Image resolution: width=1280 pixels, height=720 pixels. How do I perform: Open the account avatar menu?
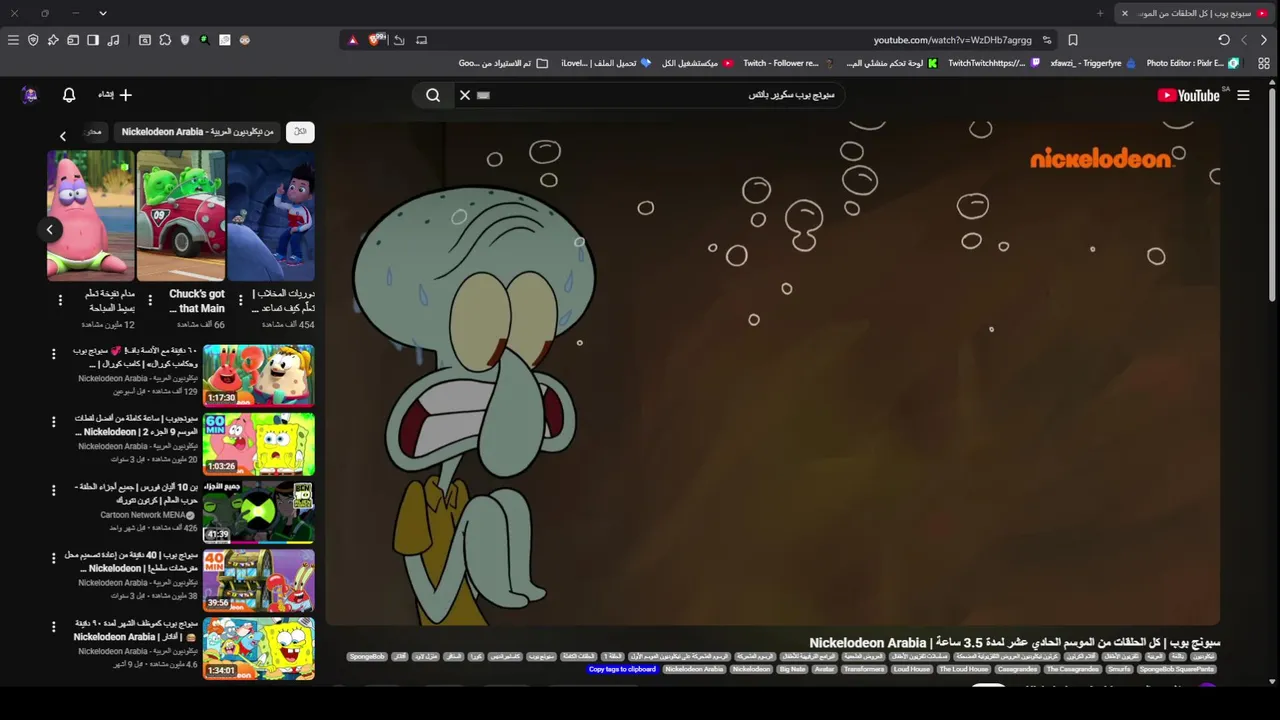click(29, 95)
